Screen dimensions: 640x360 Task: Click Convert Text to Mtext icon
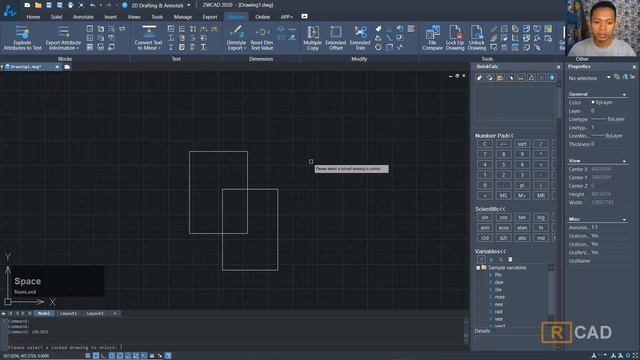click(149, 32)
